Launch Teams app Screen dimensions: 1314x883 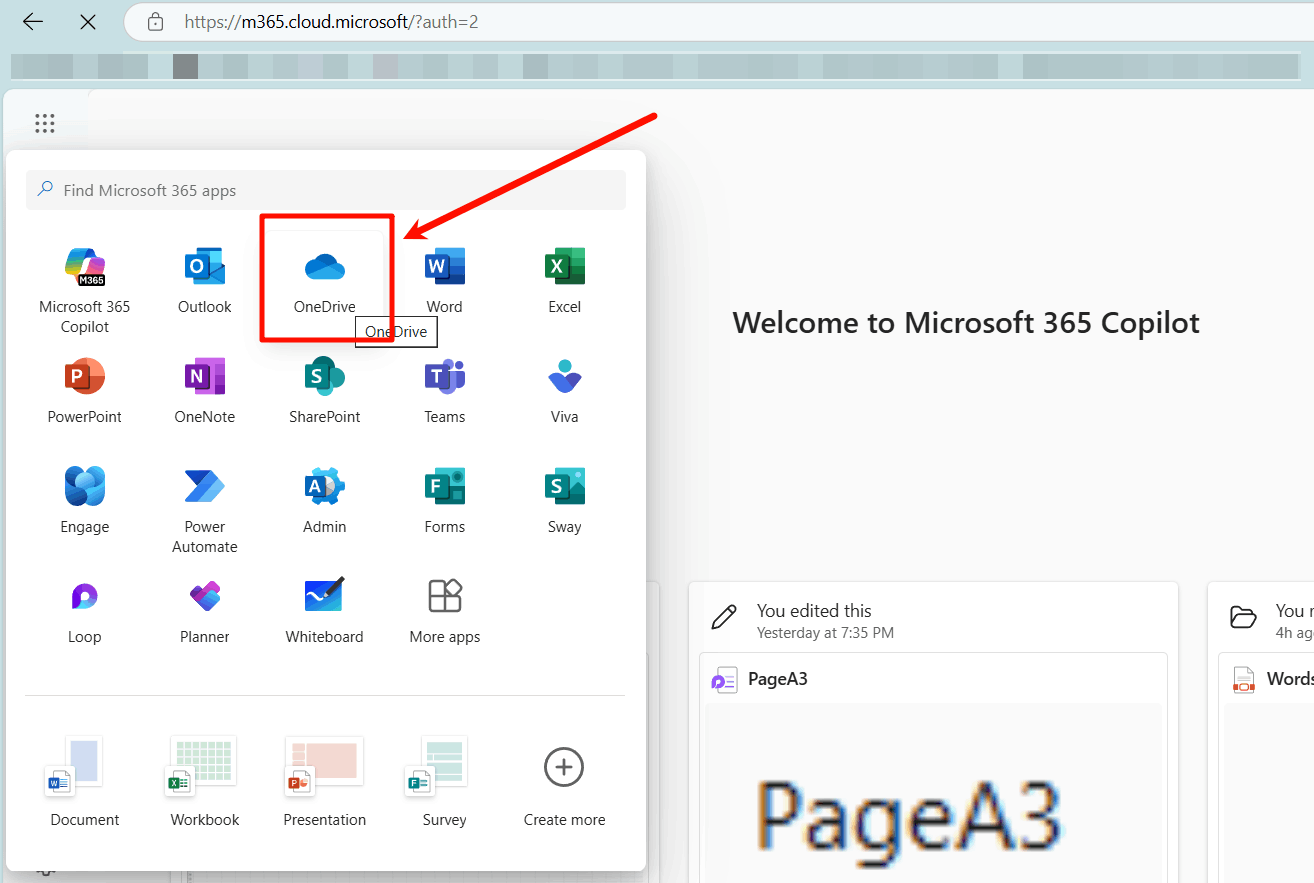coord(445,390)
